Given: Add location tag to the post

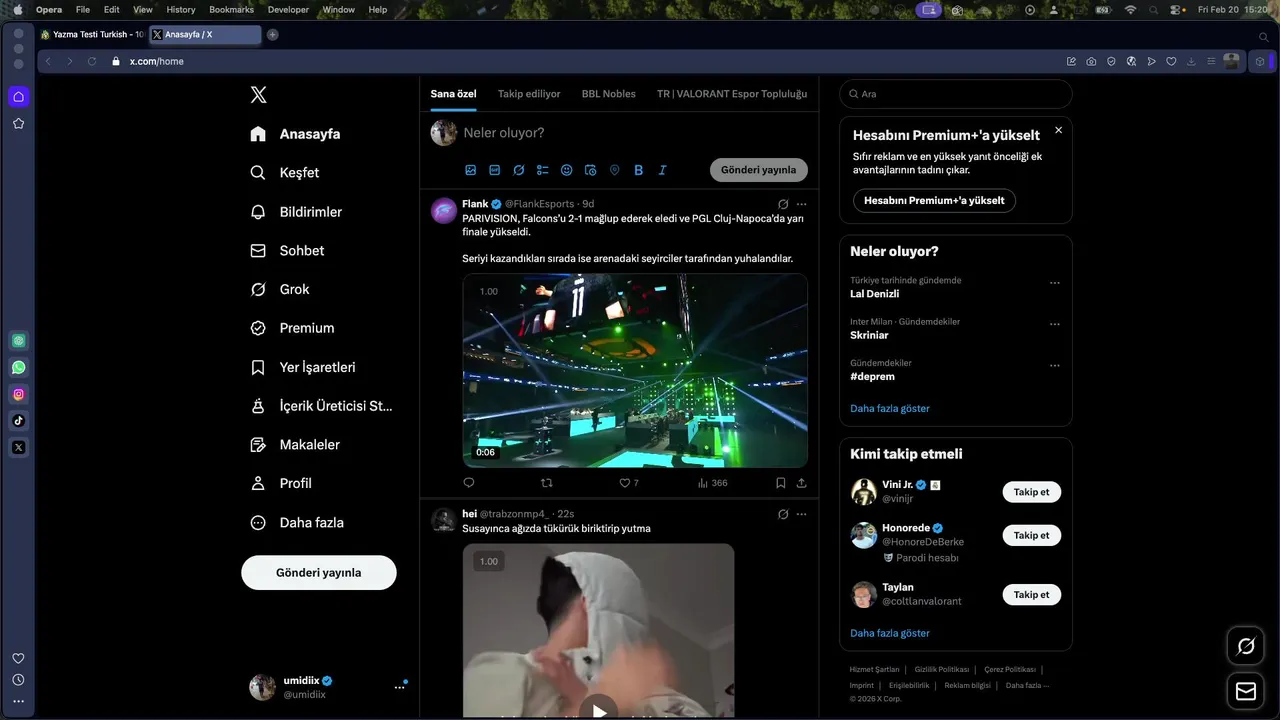Looking at the screenshot, I should [x=615, y=170].
